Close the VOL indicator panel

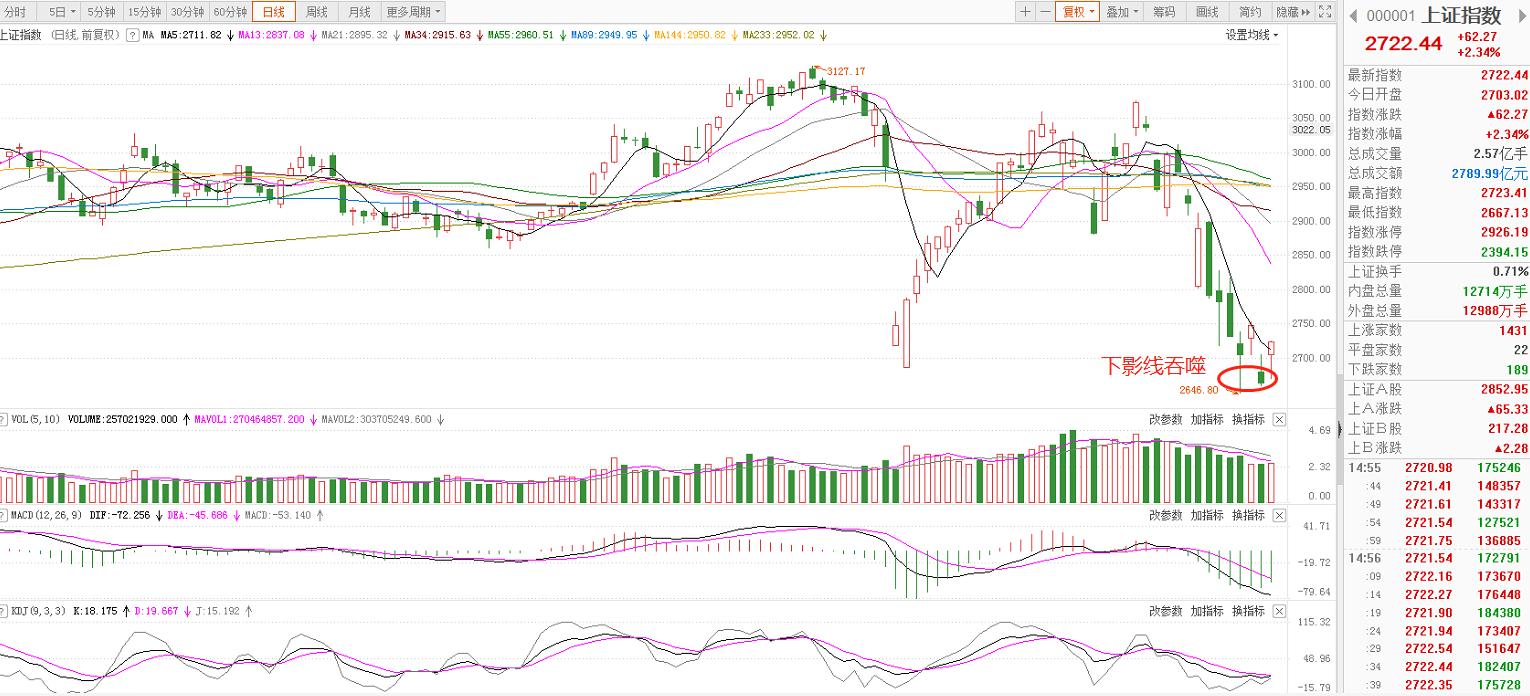(1279, 419)
